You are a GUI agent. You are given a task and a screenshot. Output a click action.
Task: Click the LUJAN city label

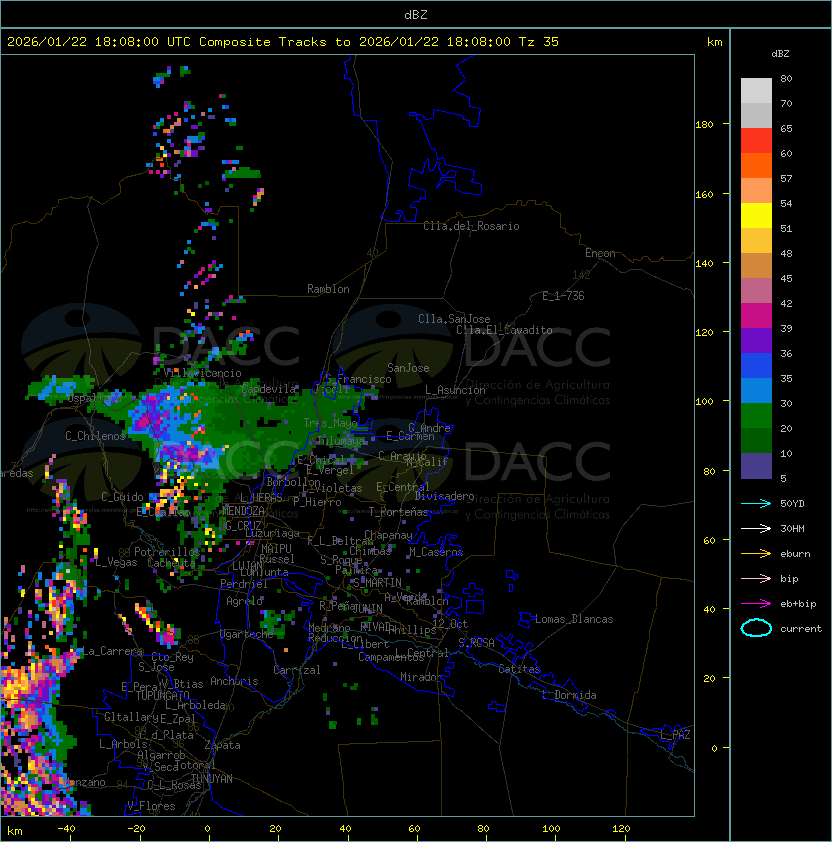click(248, 566)
